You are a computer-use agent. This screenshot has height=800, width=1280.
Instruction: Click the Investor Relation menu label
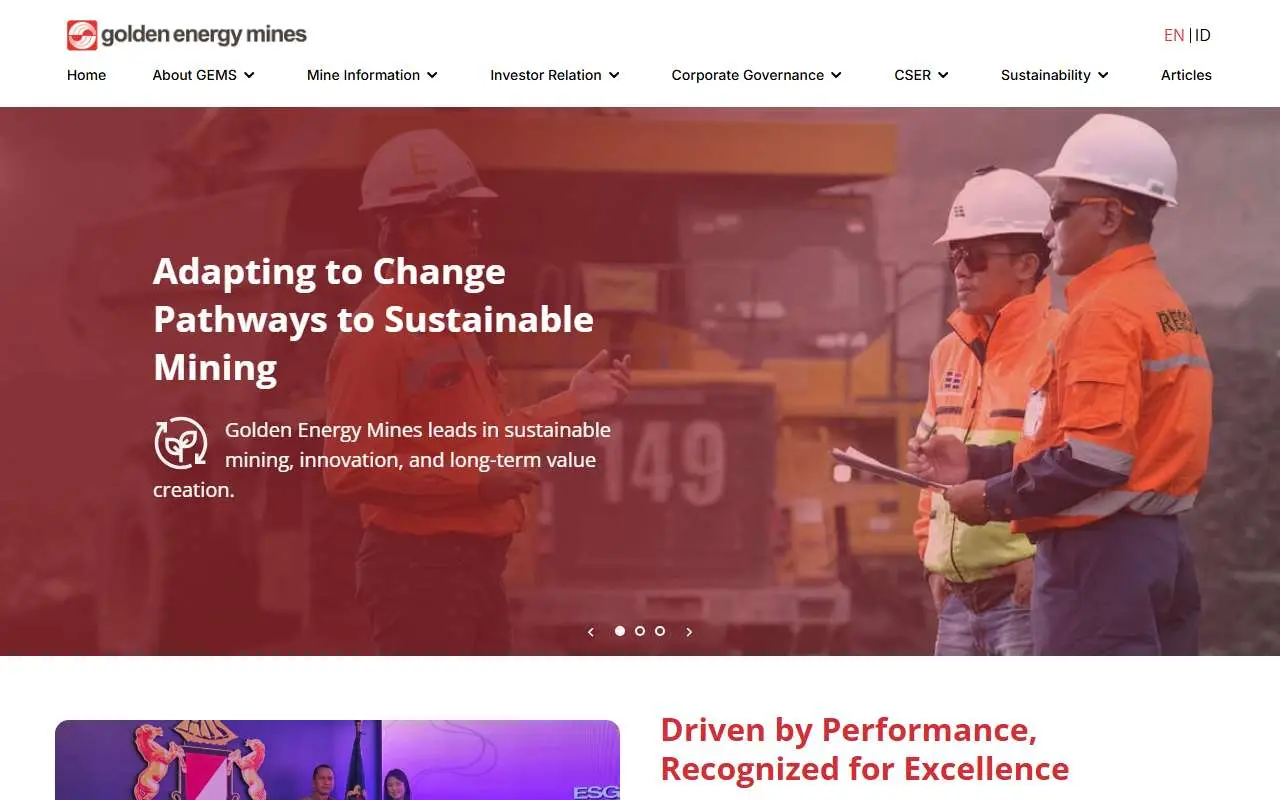point(546,75)
